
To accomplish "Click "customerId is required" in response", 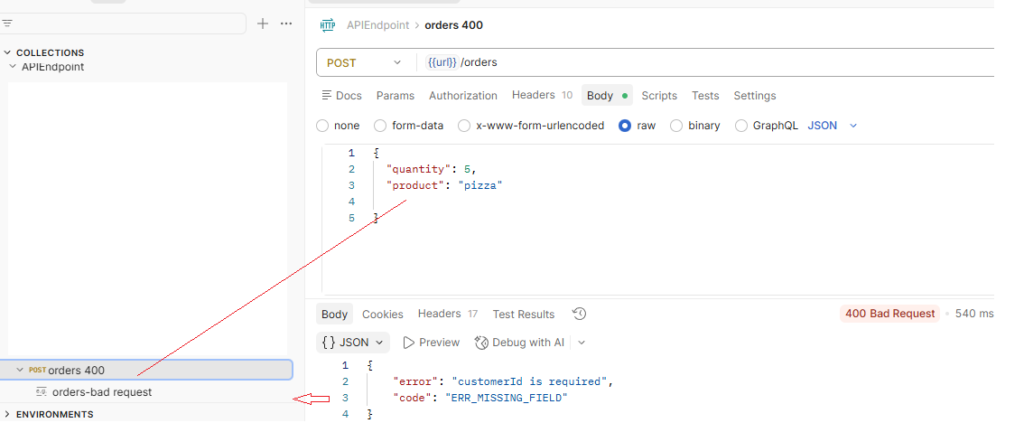I will (x=530, y=381).
